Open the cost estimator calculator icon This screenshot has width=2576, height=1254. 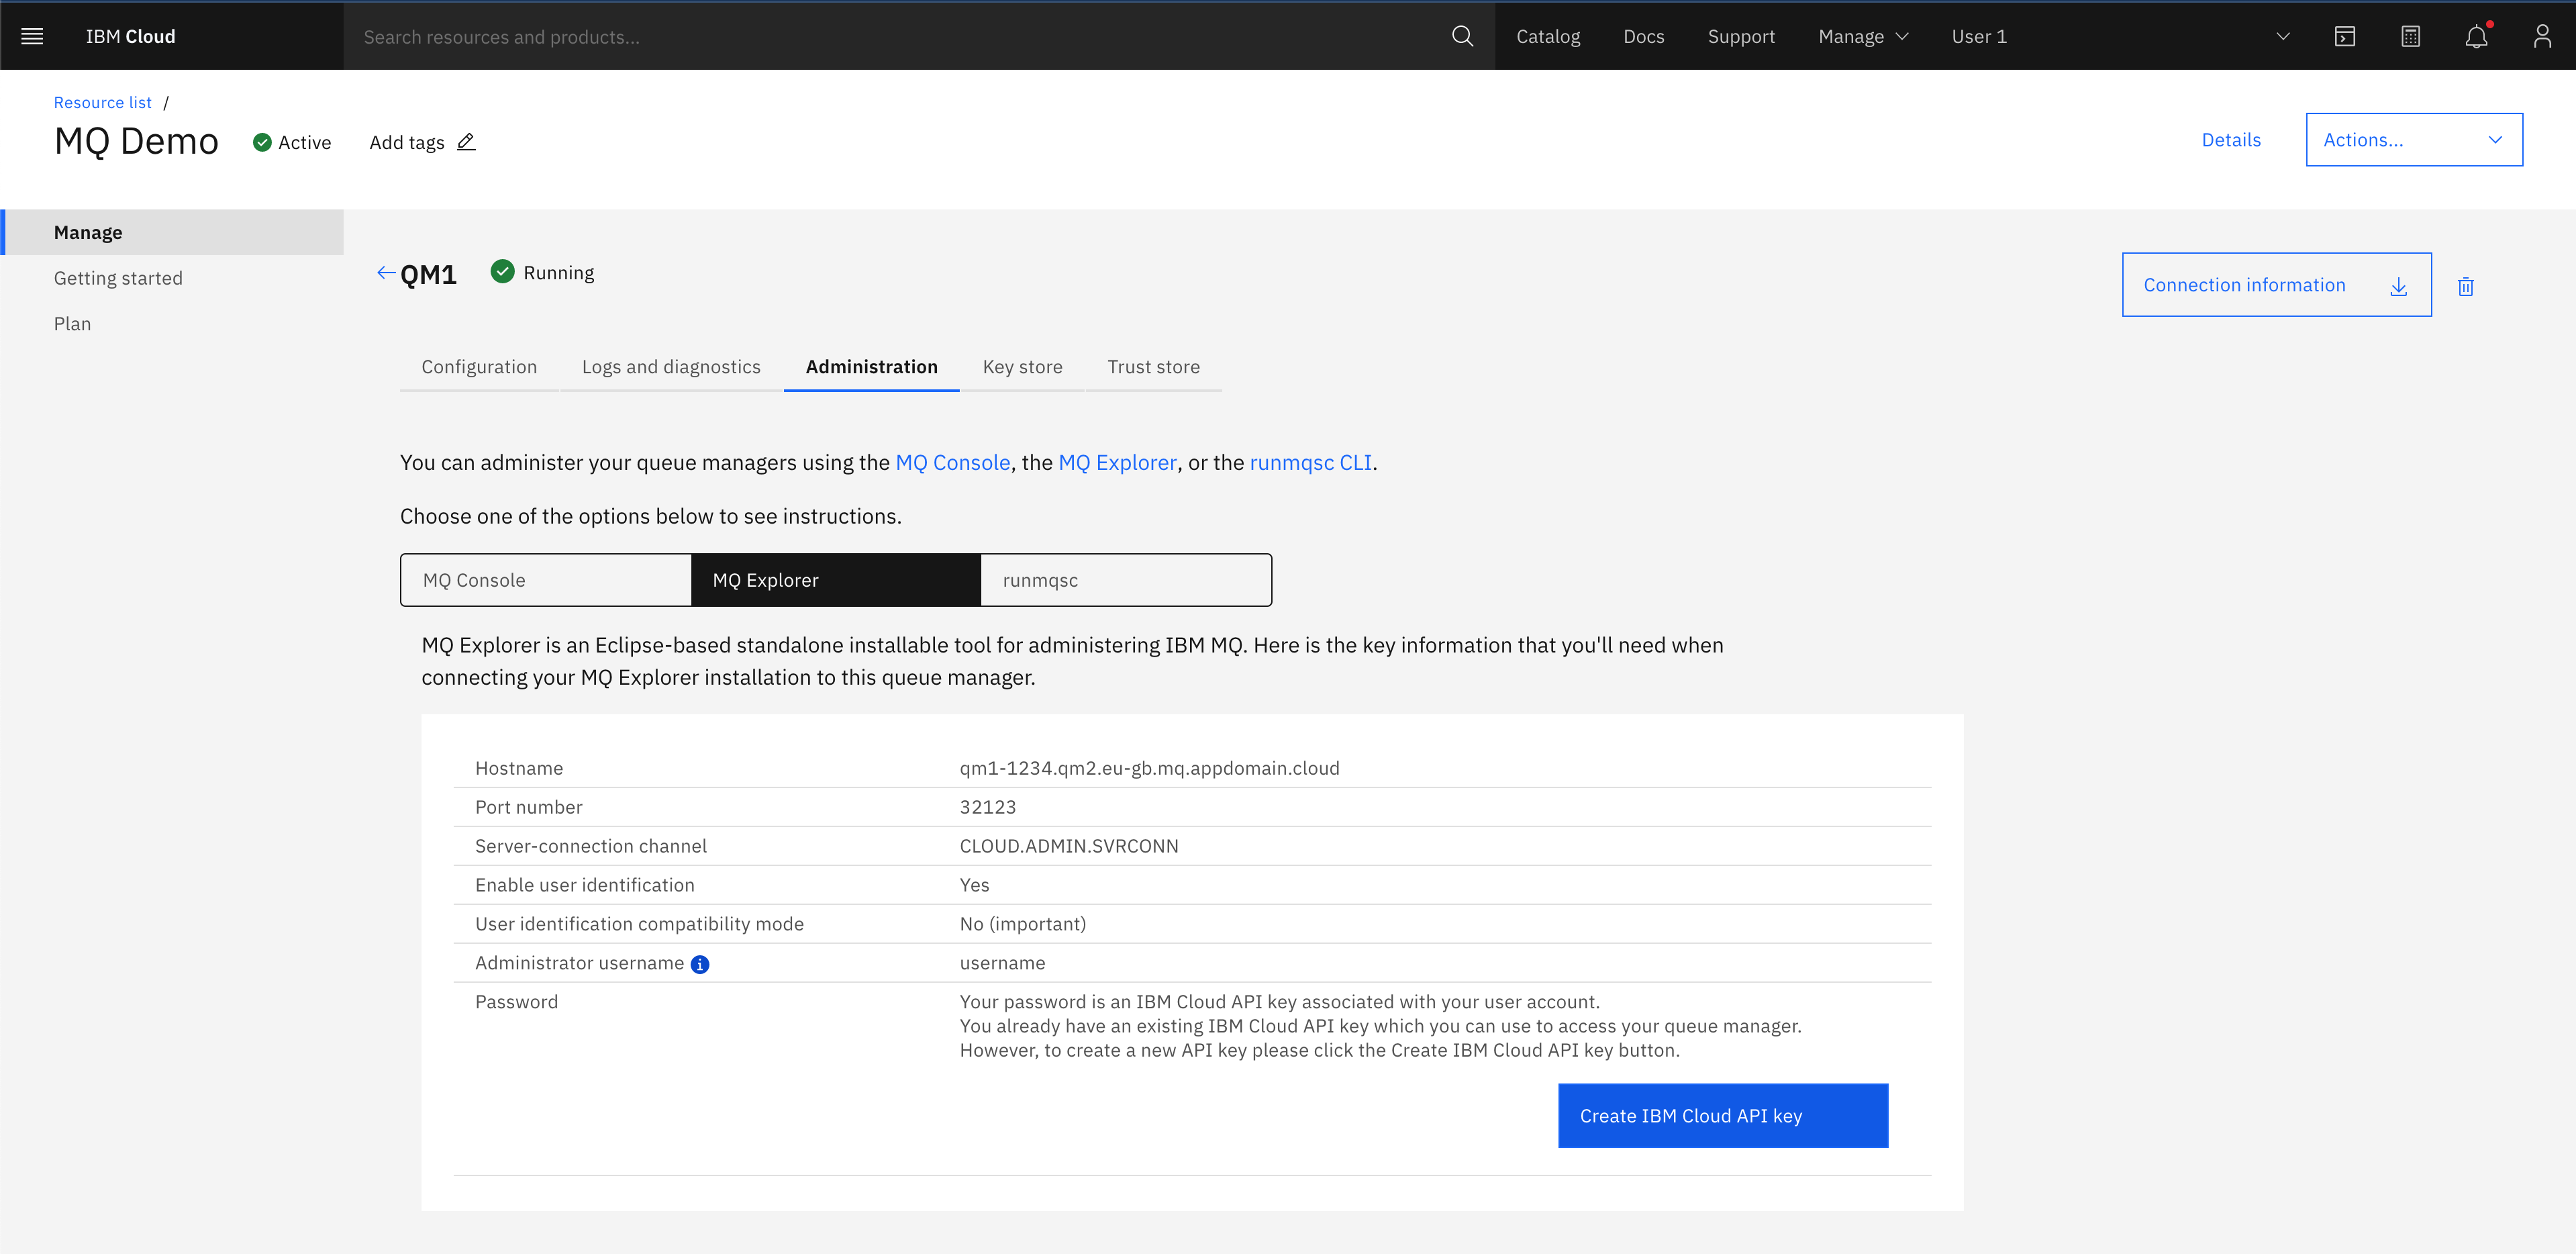tap(2411, 37)
